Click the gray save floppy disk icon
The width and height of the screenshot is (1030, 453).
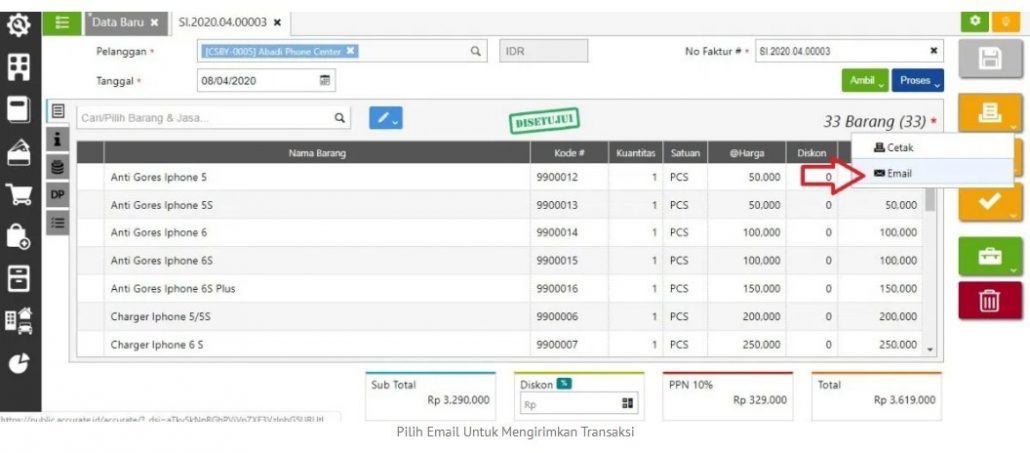click(990, 59)
